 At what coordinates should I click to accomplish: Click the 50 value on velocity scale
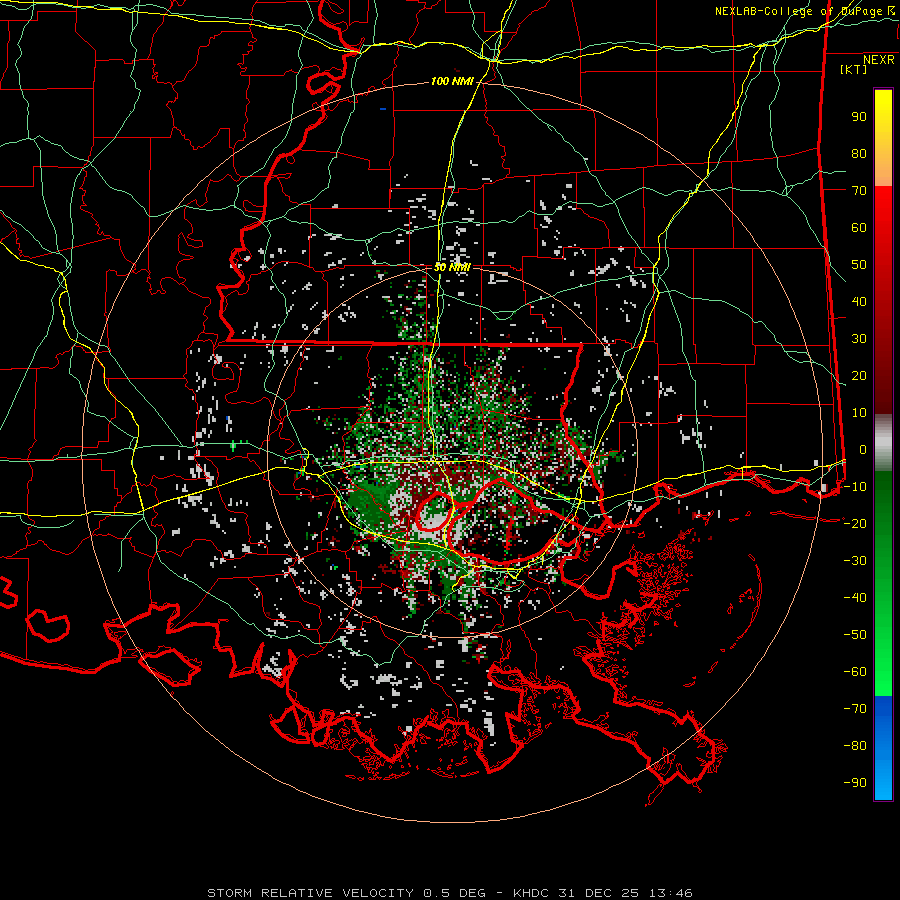click(x=859, y=265)
